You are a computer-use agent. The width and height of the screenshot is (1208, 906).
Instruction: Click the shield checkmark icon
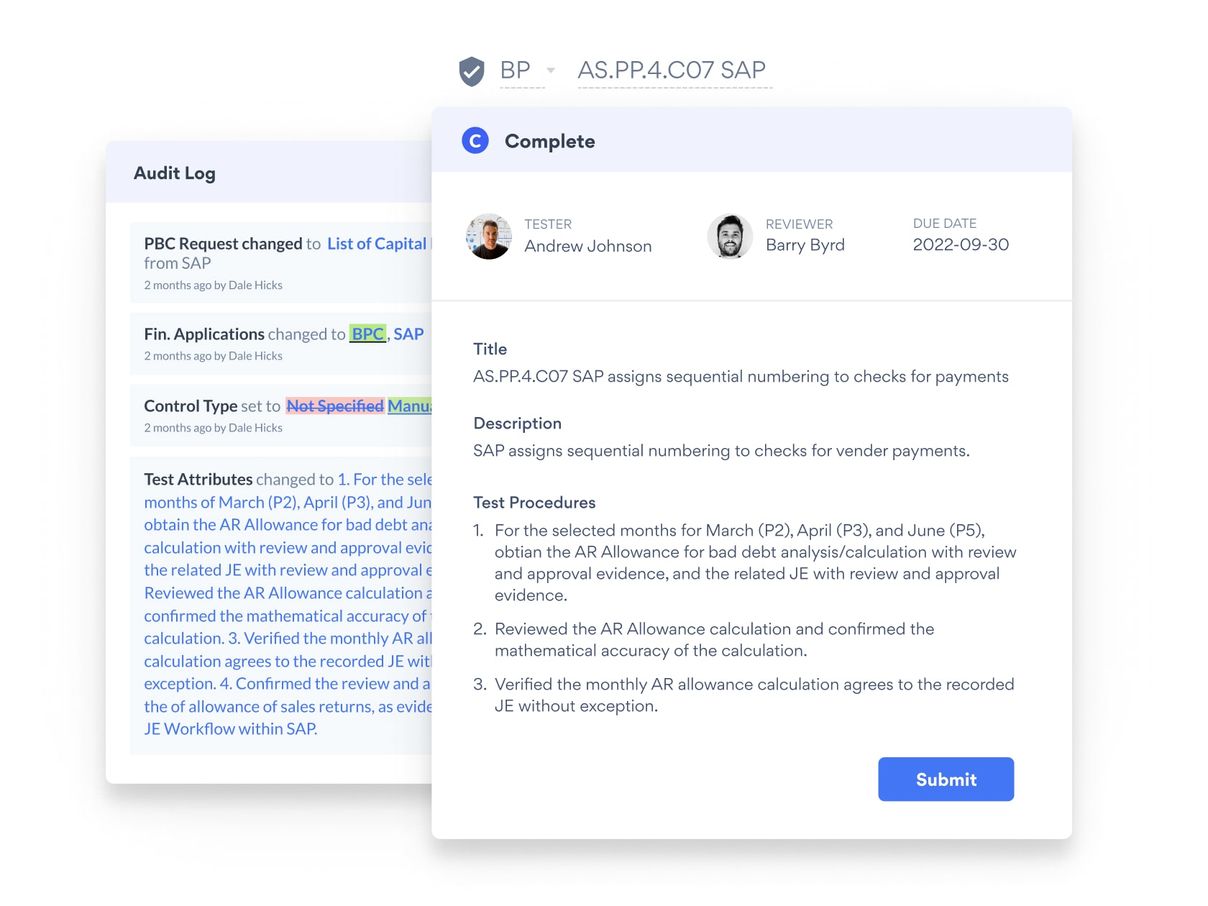pos(471,71)
